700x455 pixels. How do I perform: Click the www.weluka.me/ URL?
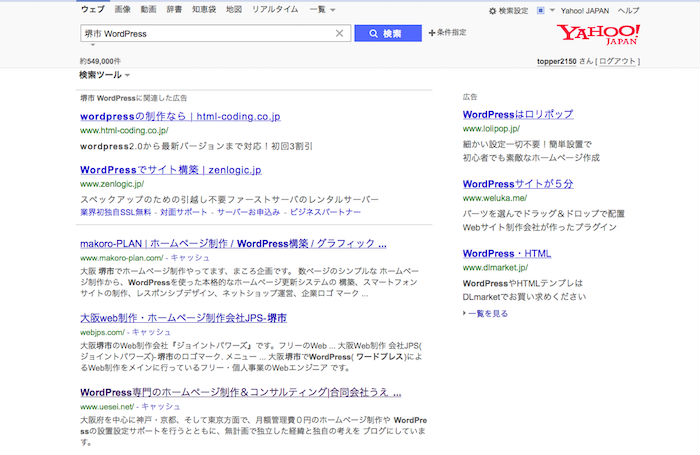pyautogui.click(x=495, y=198)
